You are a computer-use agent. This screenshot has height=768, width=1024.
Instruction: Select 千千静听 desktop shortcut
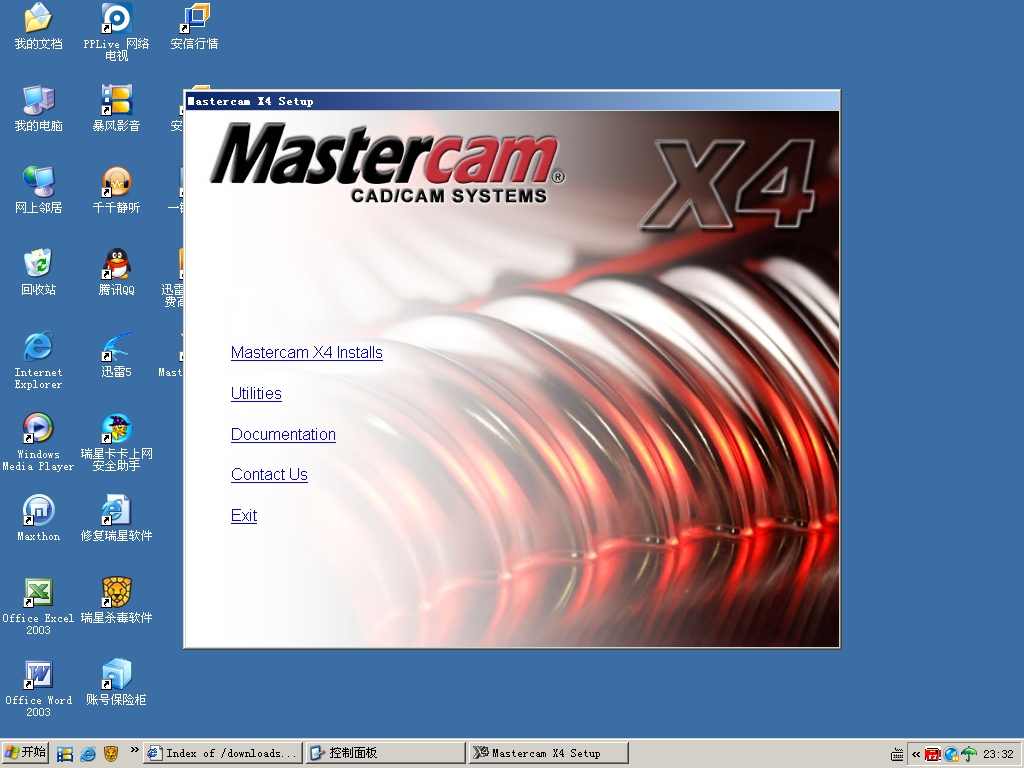[116, 190]
